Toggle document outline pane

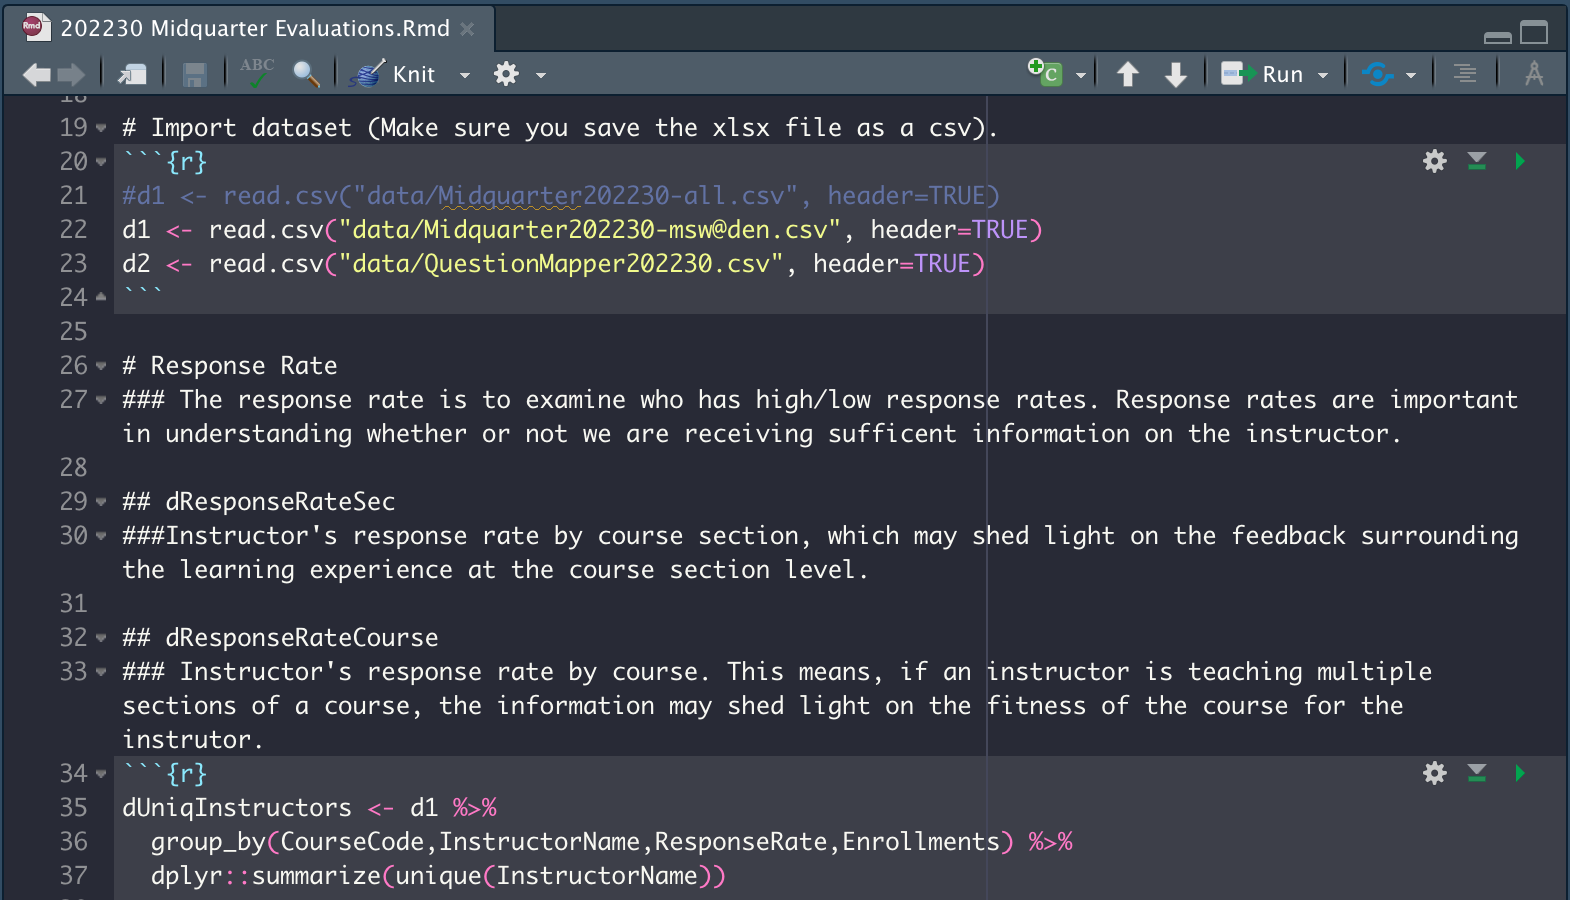pyautogui.click(x=1465, y=74)
